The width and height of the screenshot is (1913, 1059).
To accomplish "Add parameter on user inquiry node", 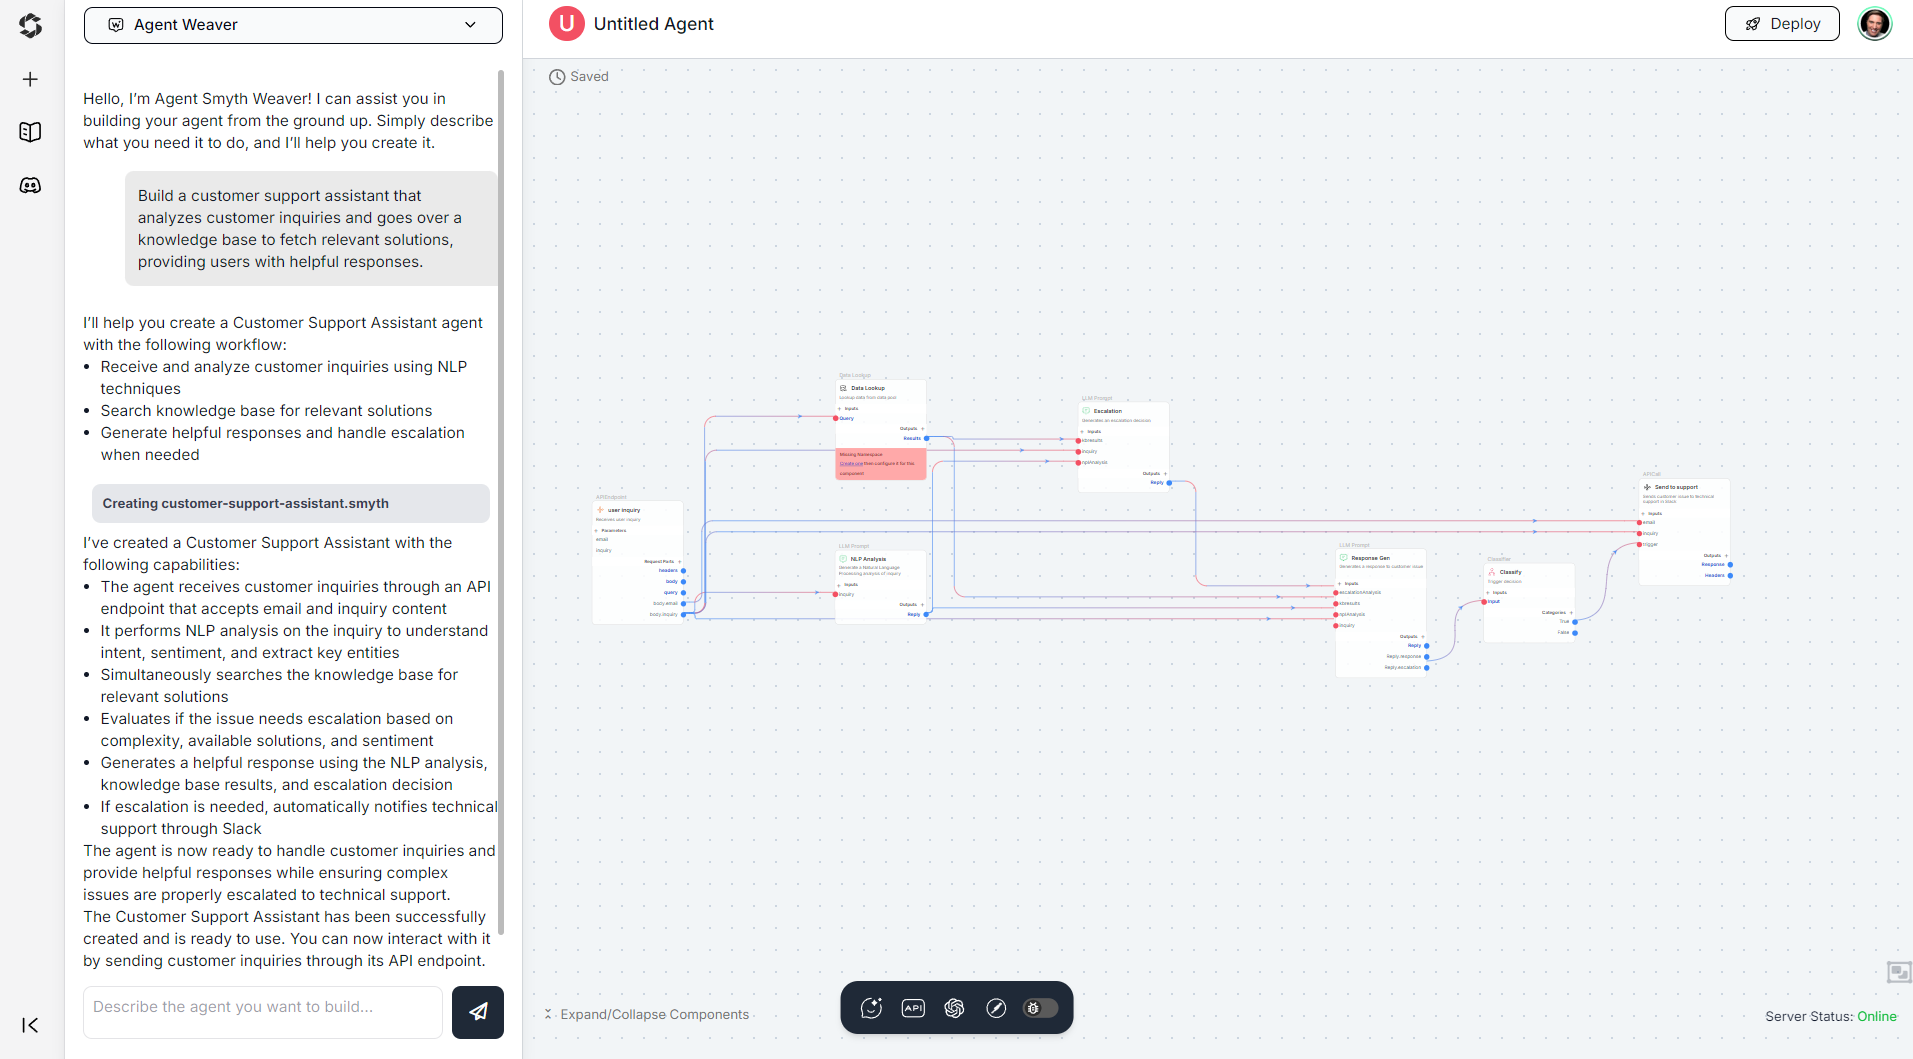I will [x=597, y=530].
